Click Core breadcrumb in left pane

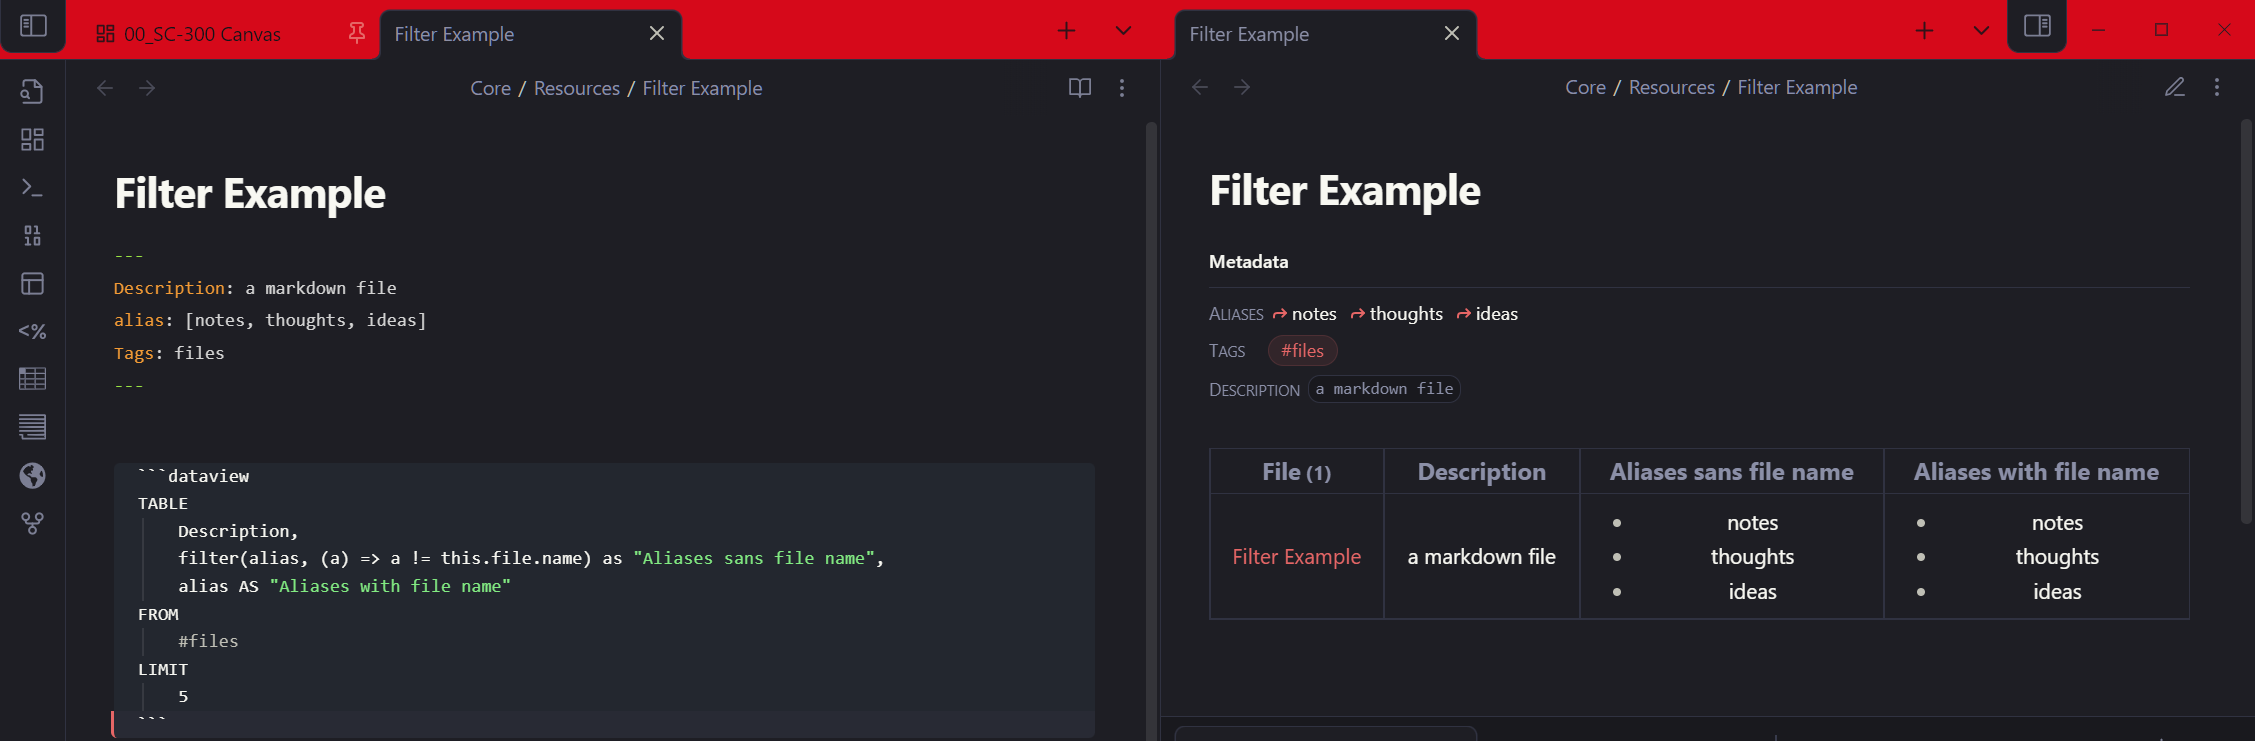(490, 88)
